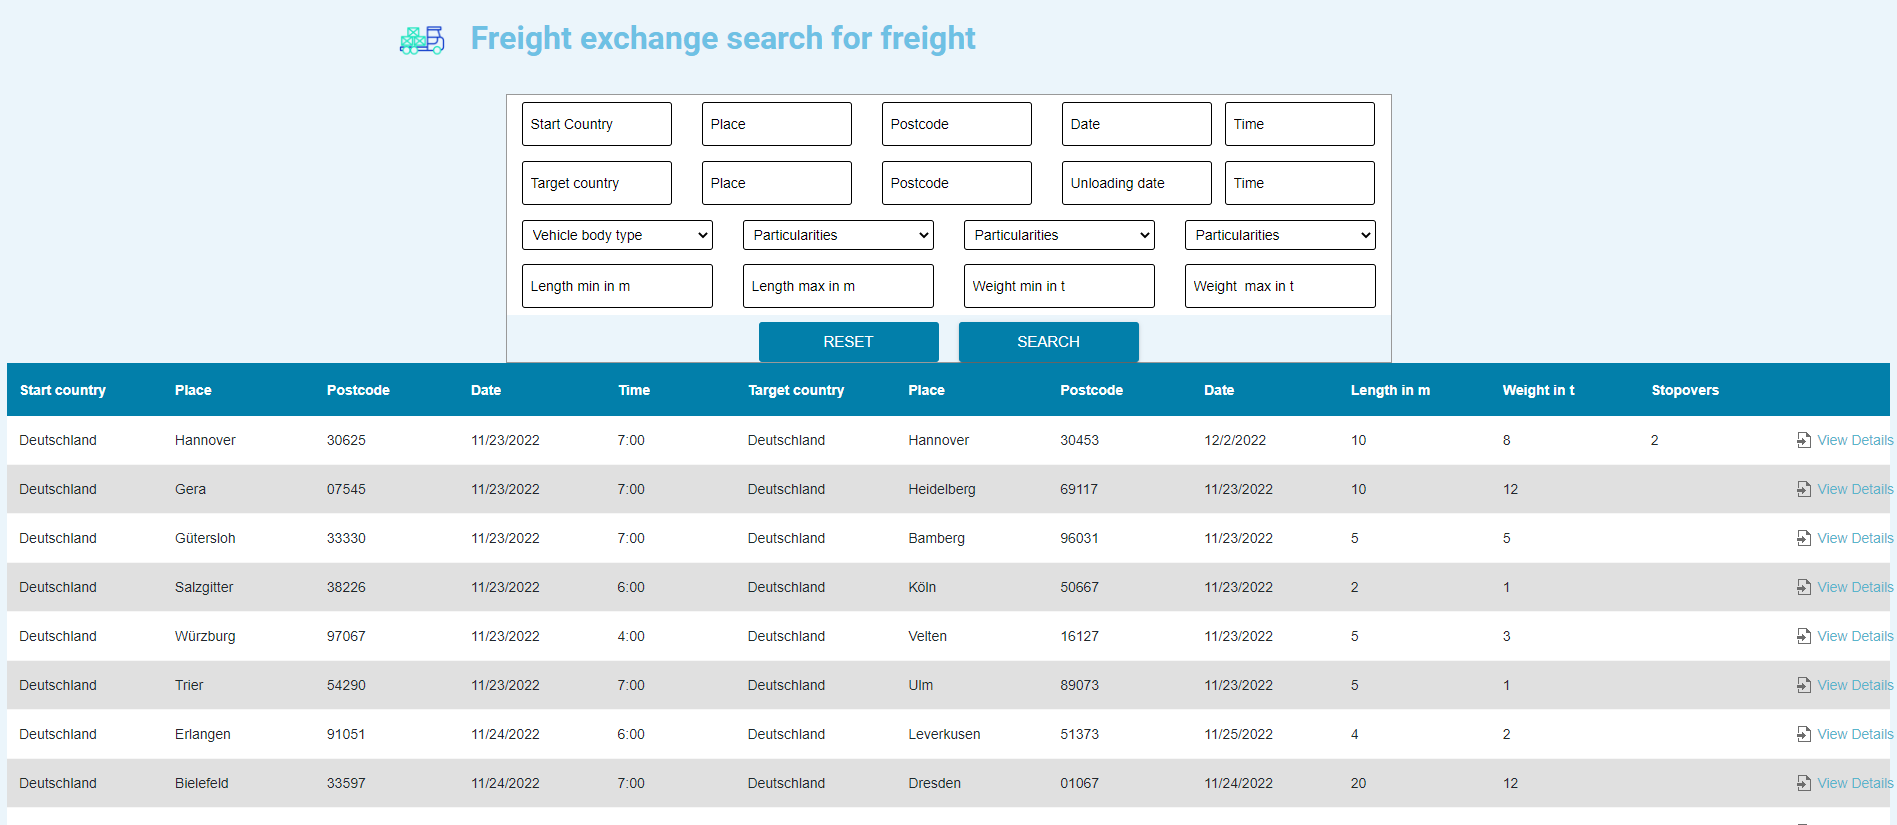Select the Length min in m field
The image size is (1897, 825).
(617, 286)
